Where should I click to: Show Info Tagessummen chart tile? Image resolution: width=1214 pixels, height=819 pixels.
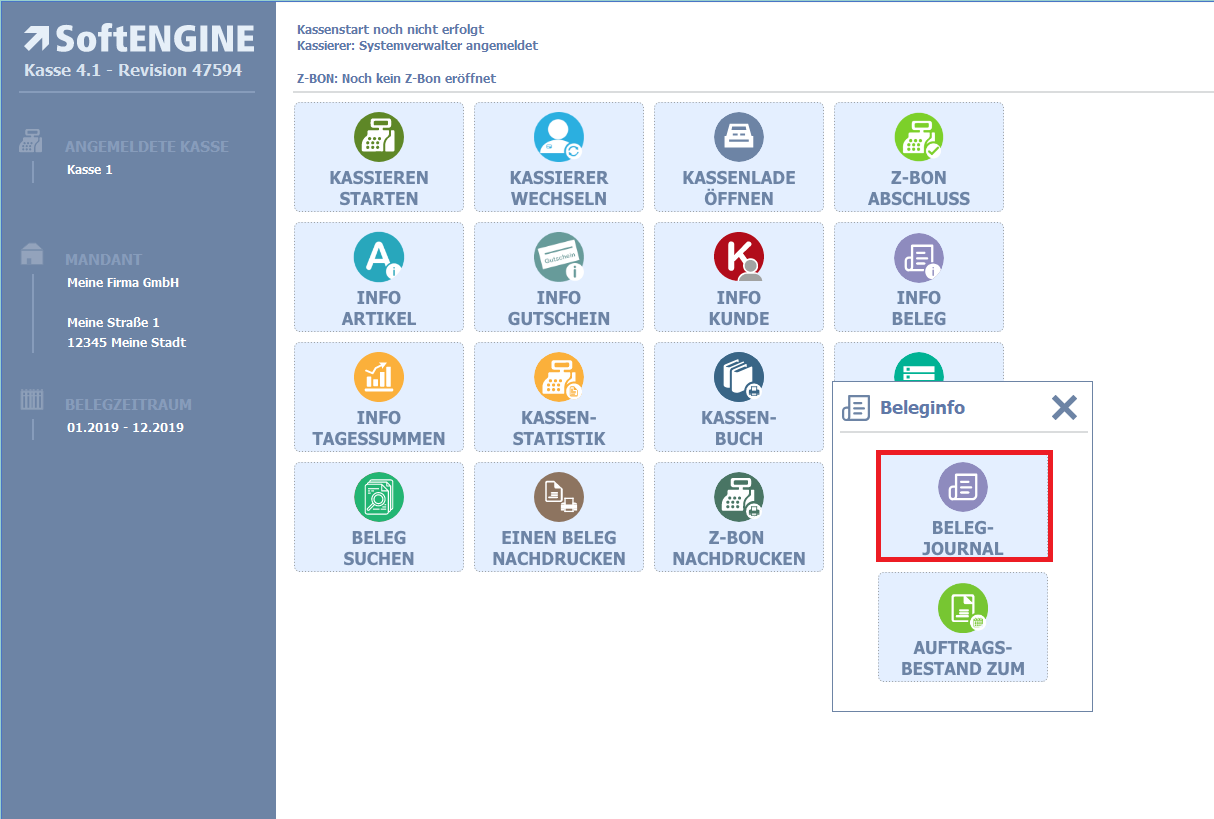click(379, 397)
